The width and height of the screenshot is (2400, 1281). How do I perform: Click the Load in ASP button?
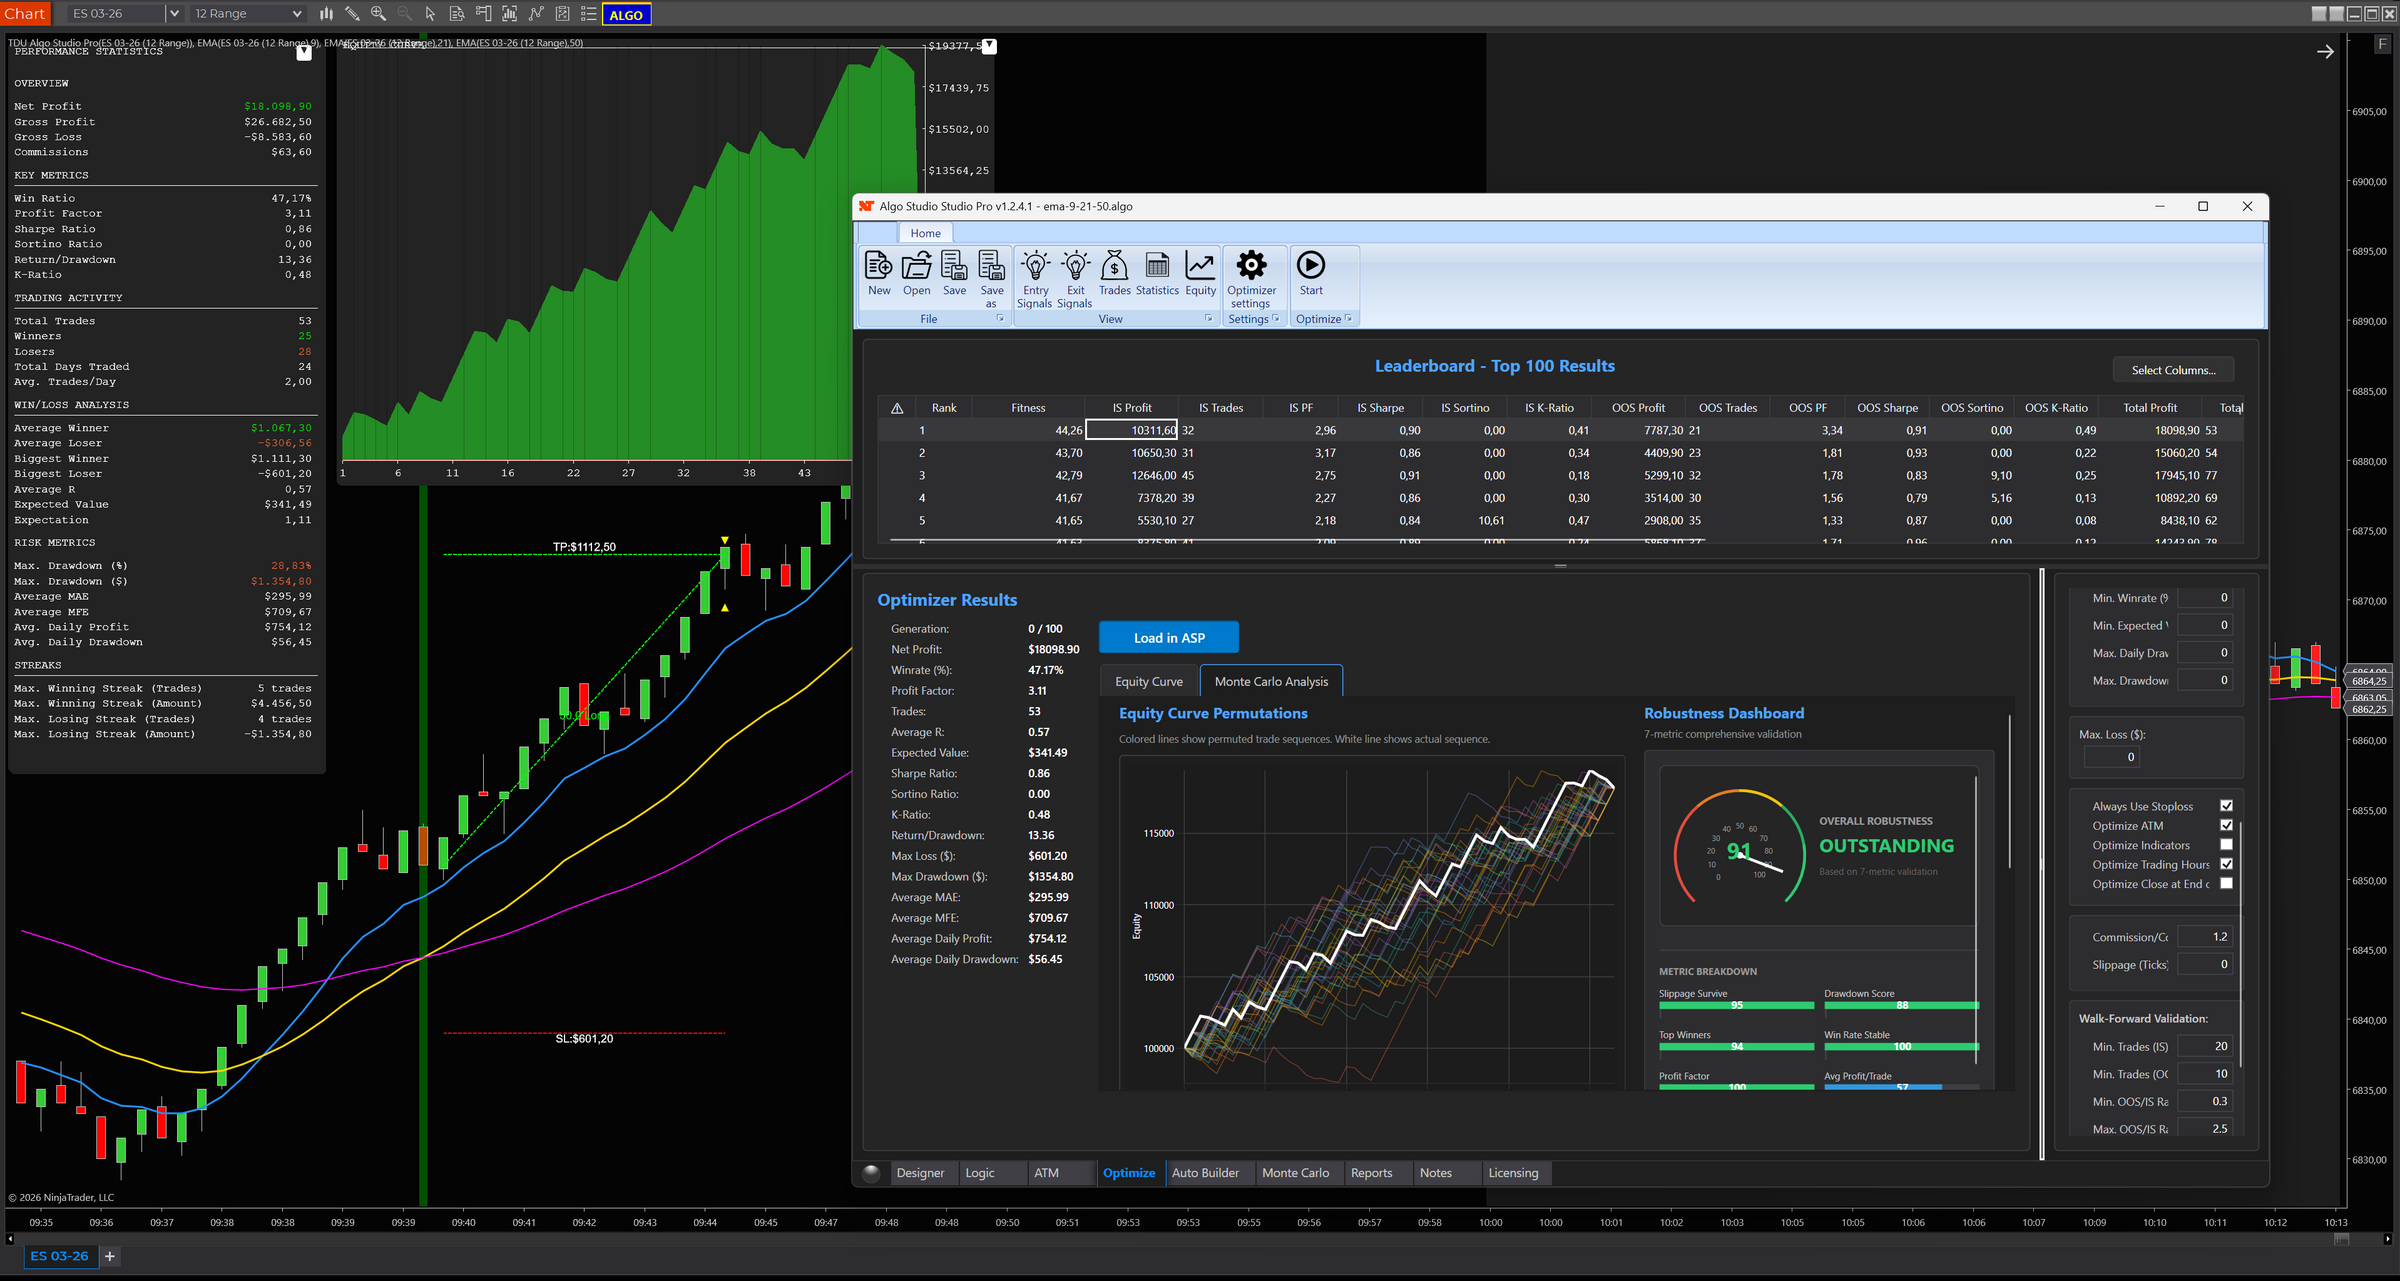(1168, 637)
